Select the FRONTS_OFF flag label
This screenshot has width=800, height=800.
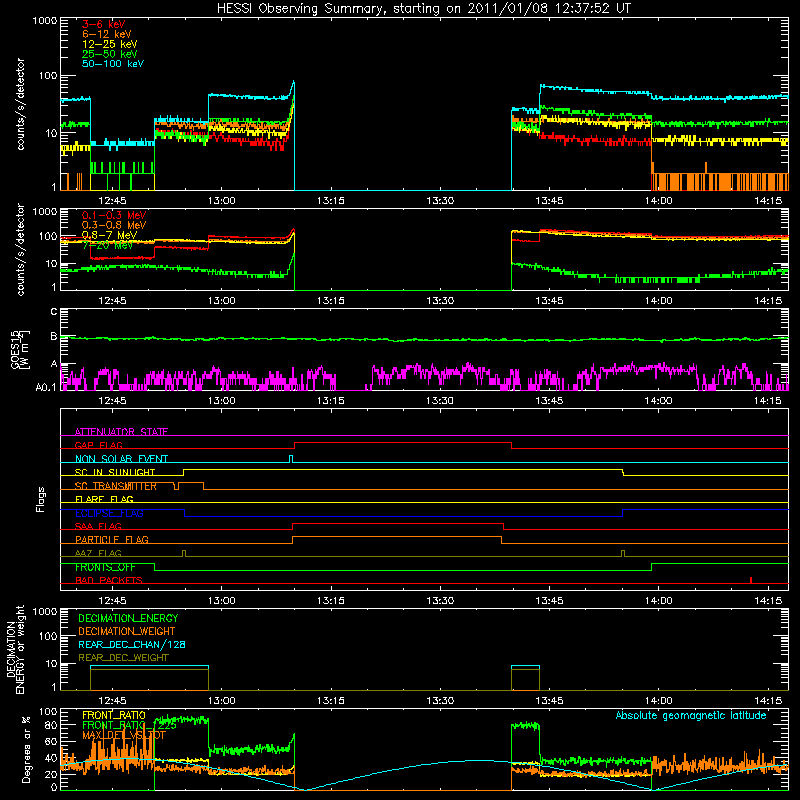[105, 567]
